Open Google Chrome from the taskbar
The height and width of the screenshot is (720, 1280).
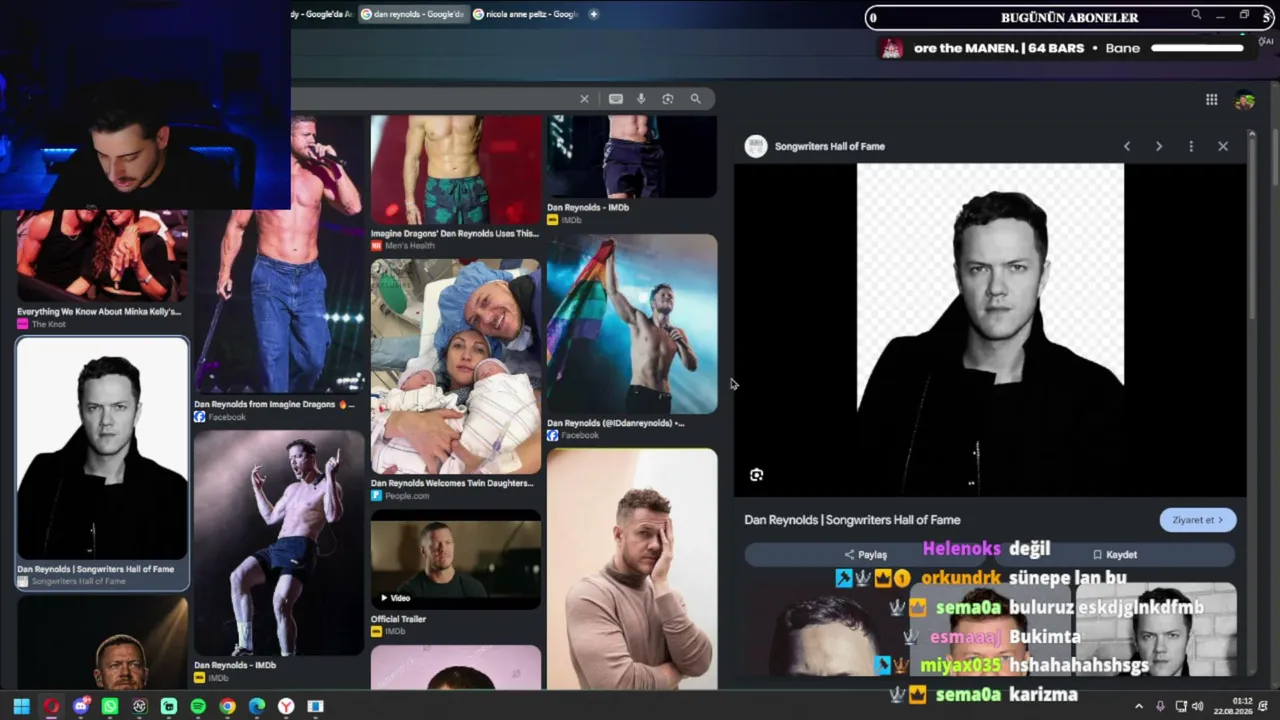point(227,706)
